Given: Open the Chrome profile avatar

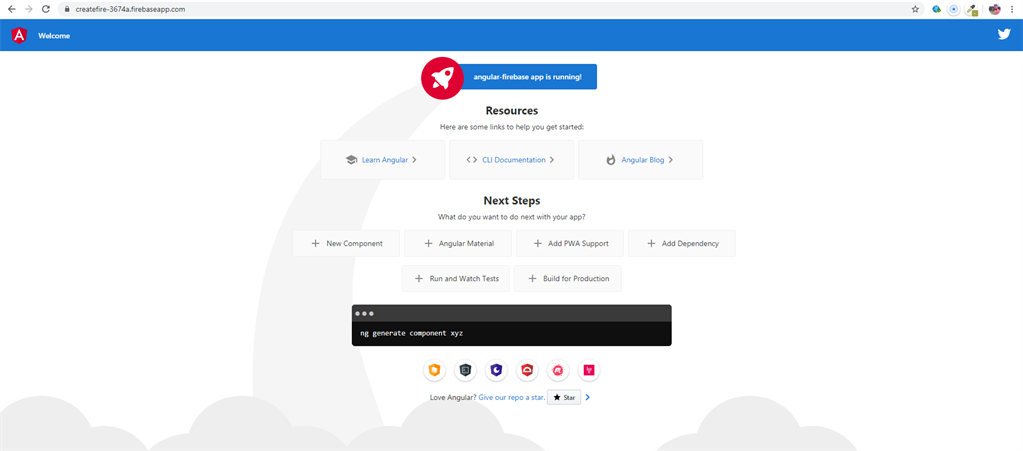Looking at the screenshot, I should 995,9.
